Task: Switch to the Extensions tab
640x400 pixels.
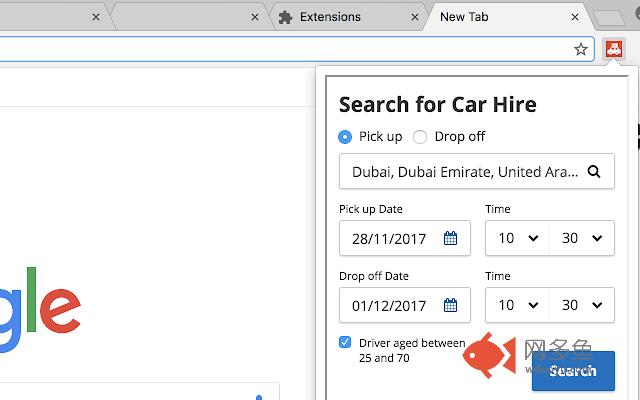Action: pos(349,17)
